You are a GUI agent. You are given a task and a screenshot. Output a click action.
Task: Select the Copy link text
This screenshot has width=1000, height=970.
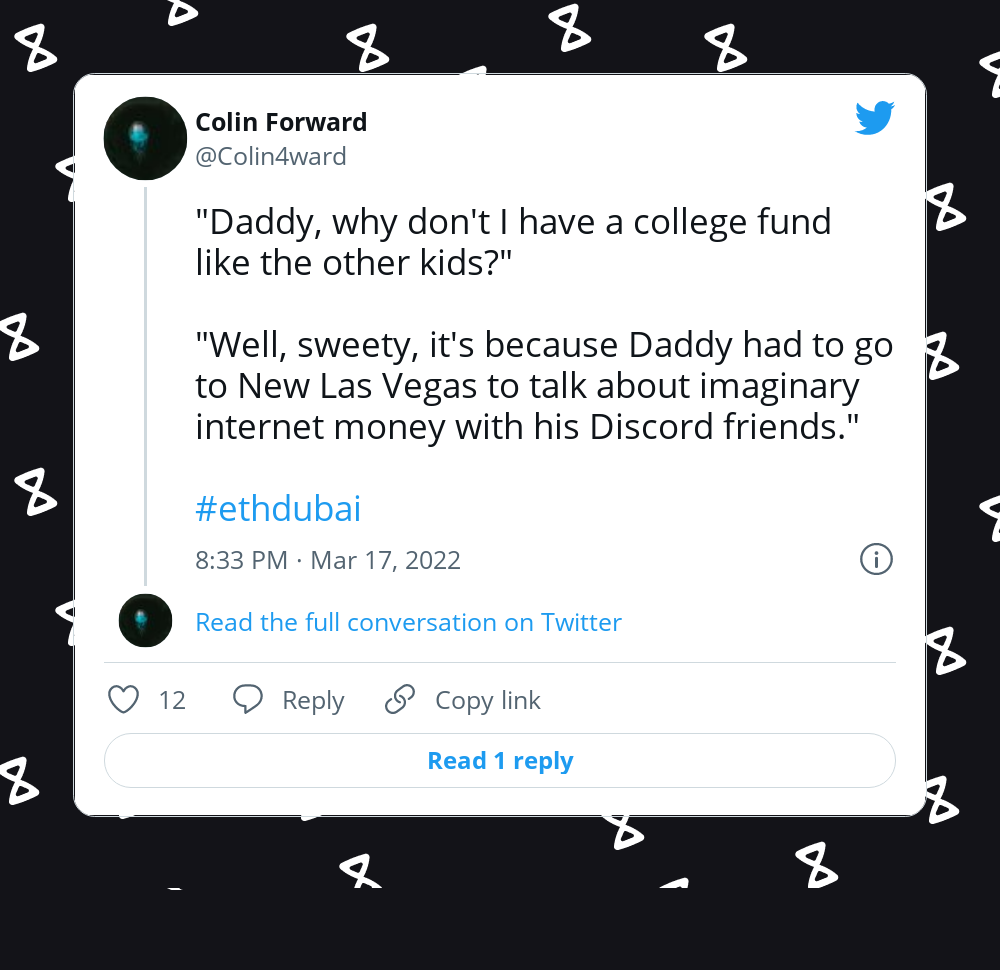point(488,701)
